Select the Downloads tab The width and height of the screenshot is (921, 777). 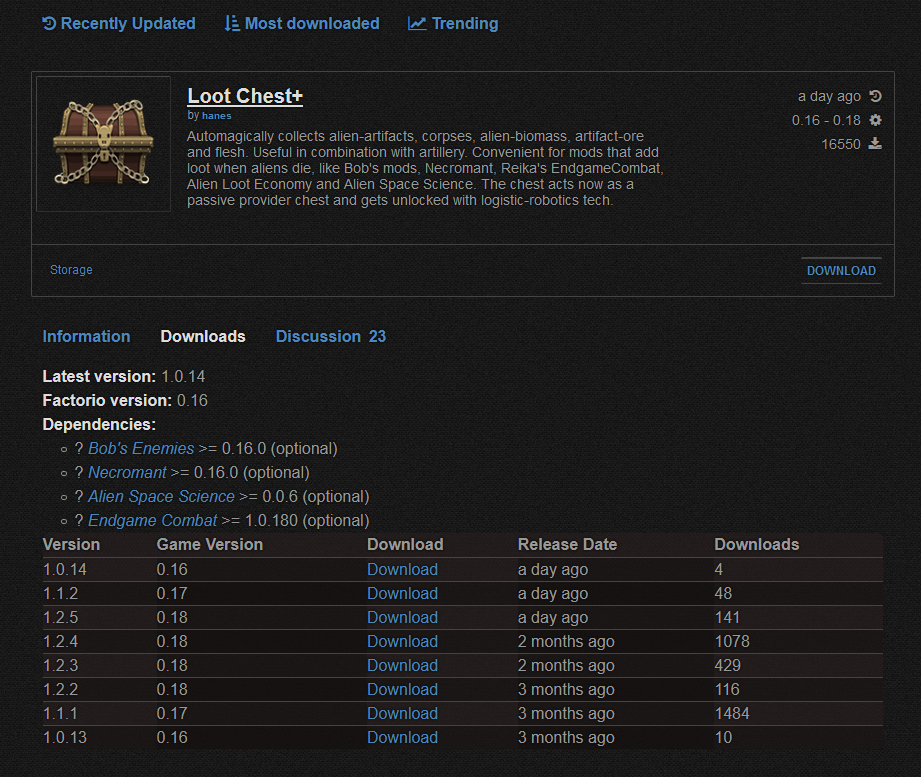click(203, 337)
